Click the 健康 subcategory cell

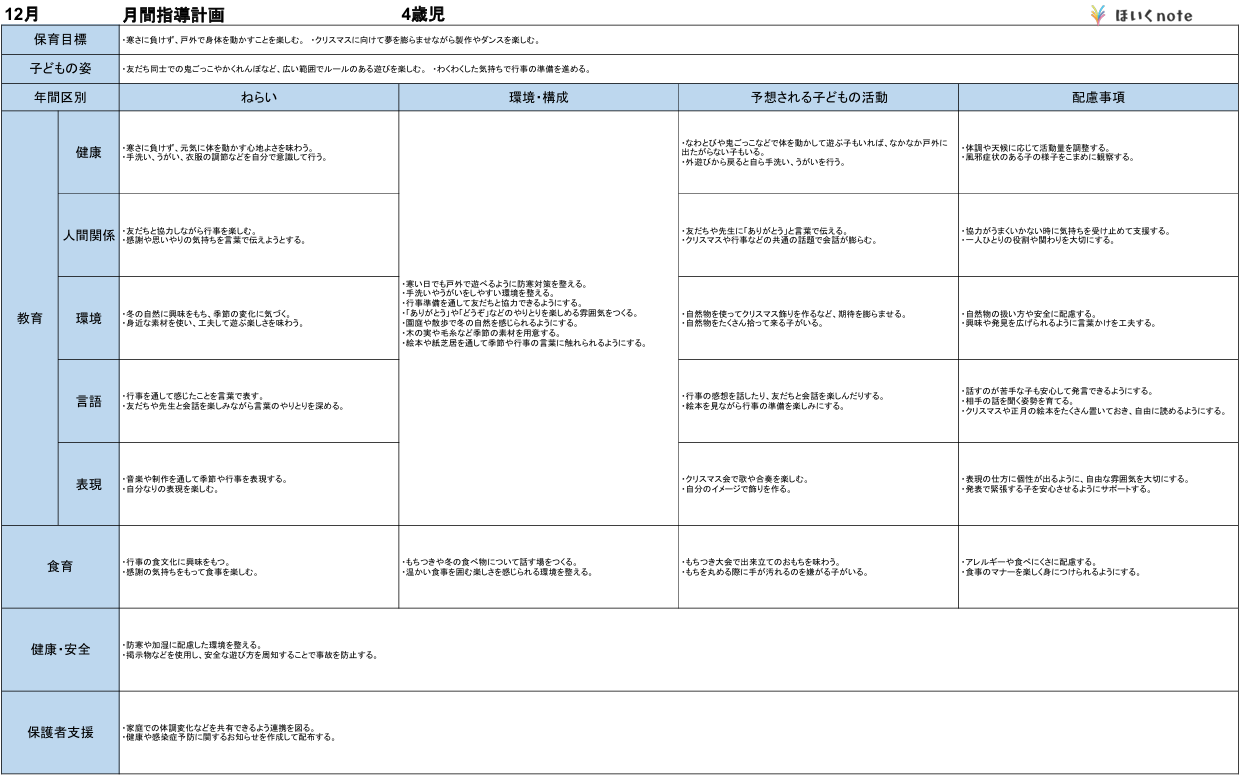point(88,152)
